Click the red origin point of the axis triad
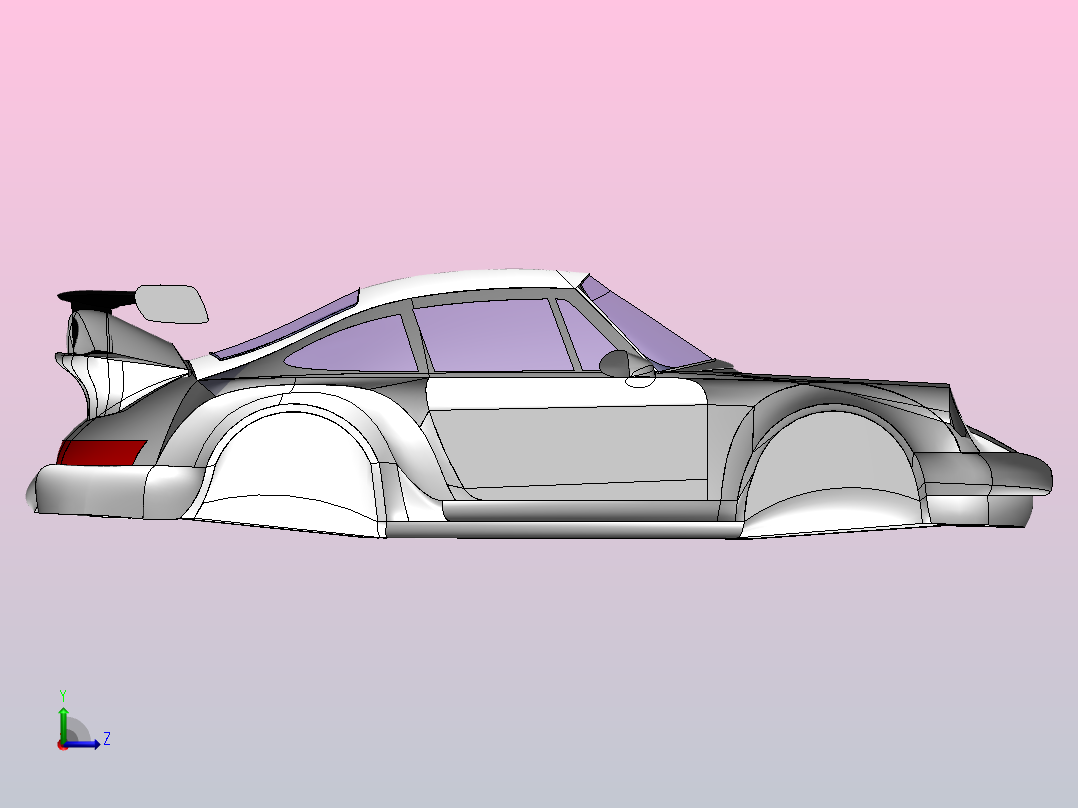 point(63,745)
